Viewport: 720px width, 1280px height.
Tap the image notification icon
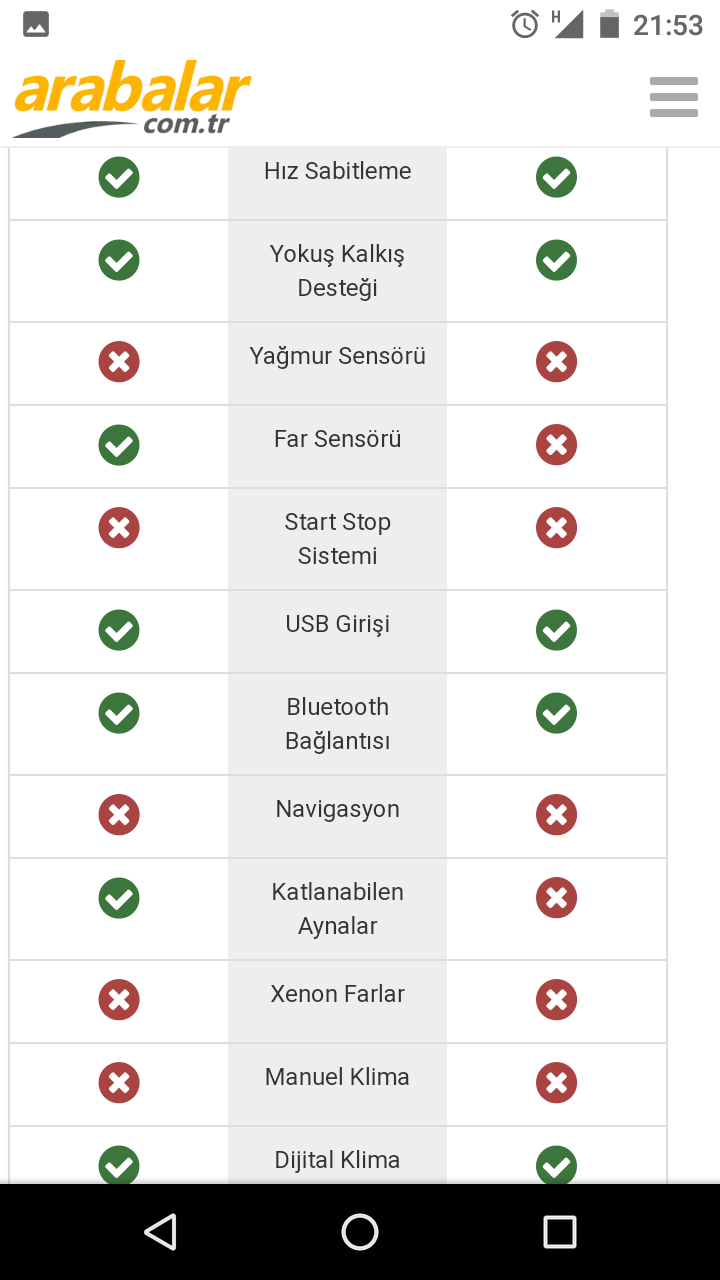point(36,25)
